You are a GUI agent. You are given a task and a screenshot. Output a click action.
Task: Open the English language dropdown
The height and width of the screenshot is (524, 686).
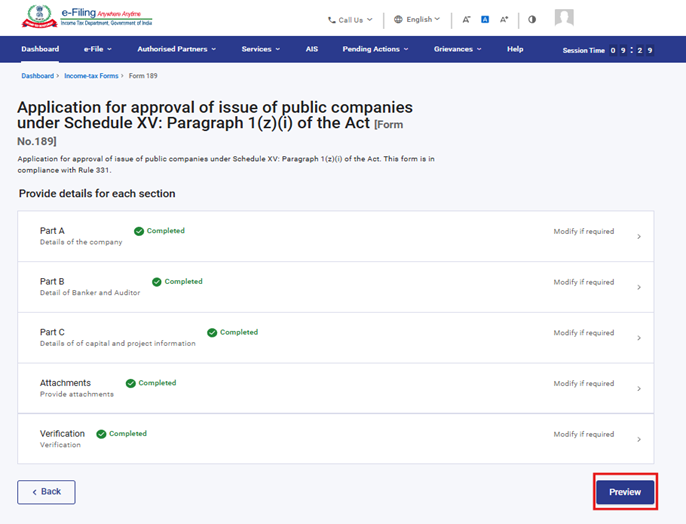(x=417, y=19)
